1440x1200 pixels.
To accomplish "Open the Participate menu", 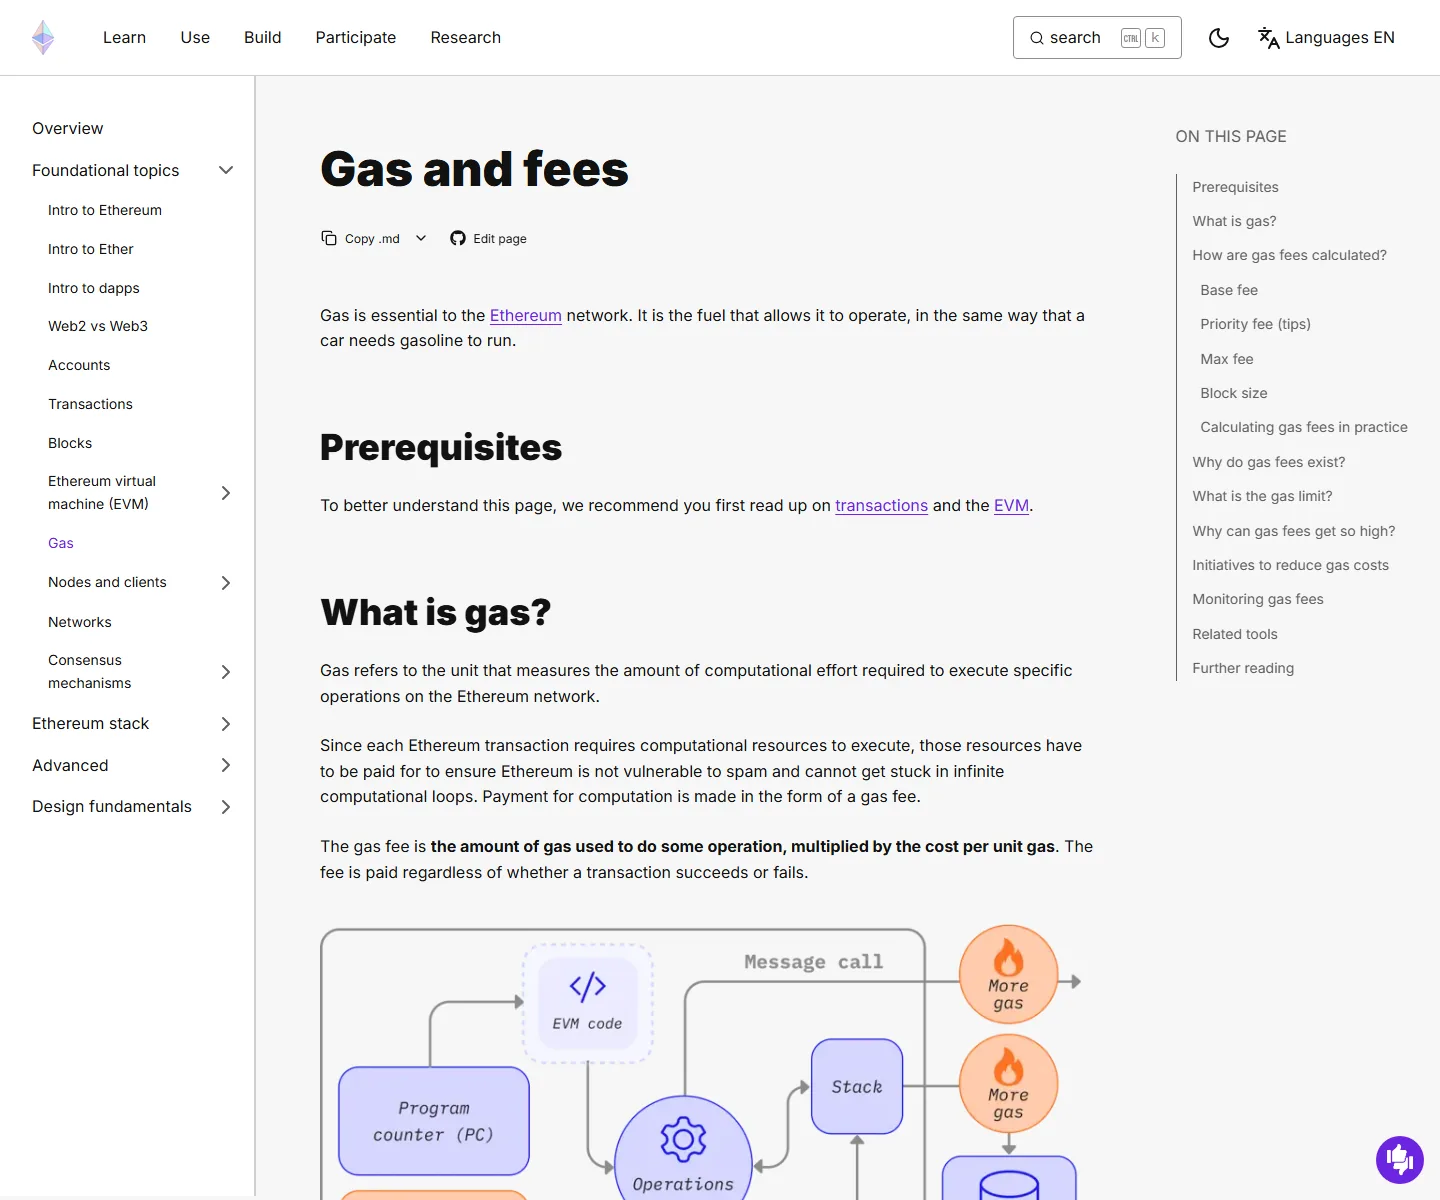I will pos(355,38).
